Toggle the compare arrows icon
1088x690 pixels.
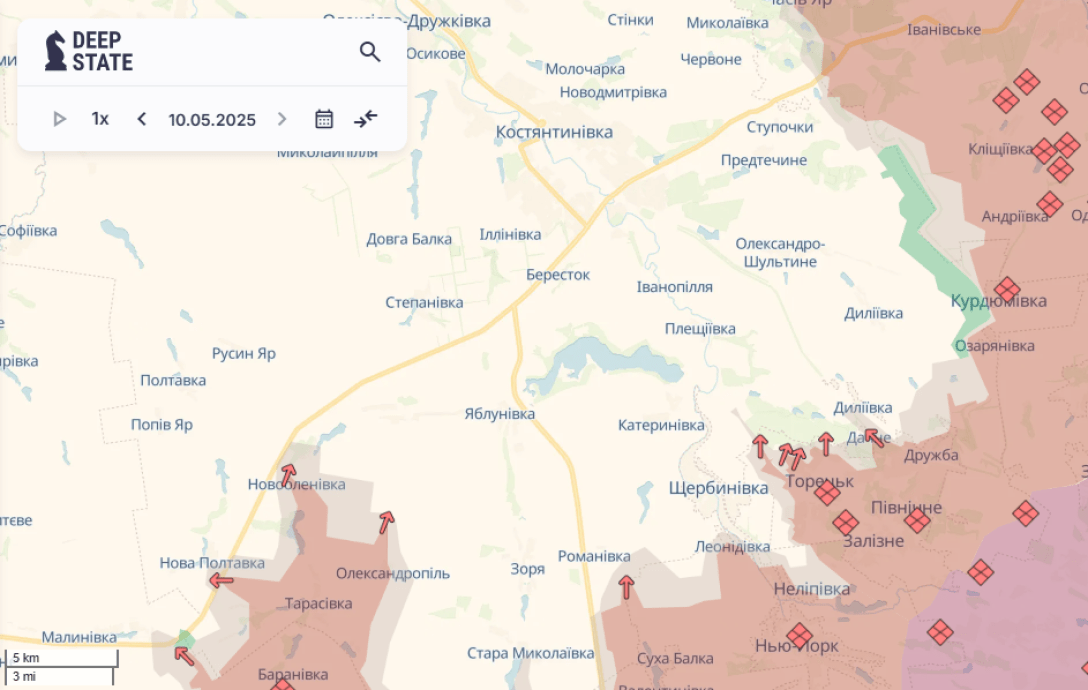pyautogui.click(x=366, y=119)
